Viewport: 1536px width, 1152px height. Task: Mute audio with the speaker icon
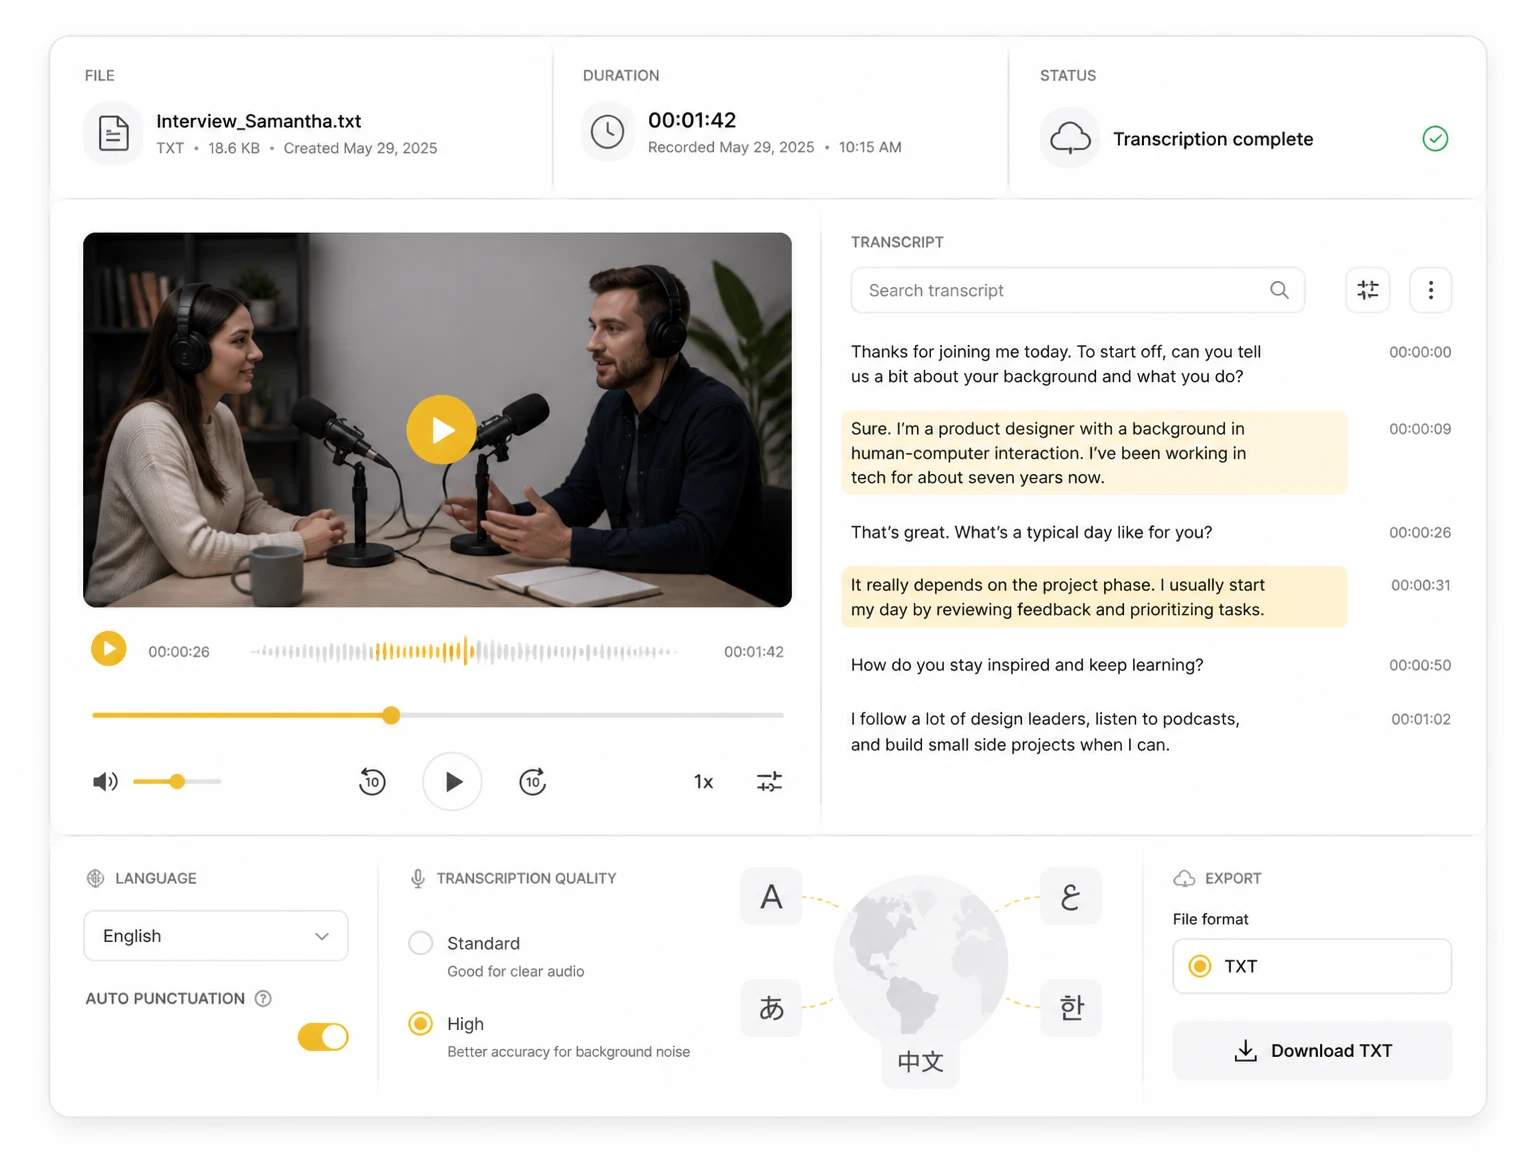pos(105,781)
